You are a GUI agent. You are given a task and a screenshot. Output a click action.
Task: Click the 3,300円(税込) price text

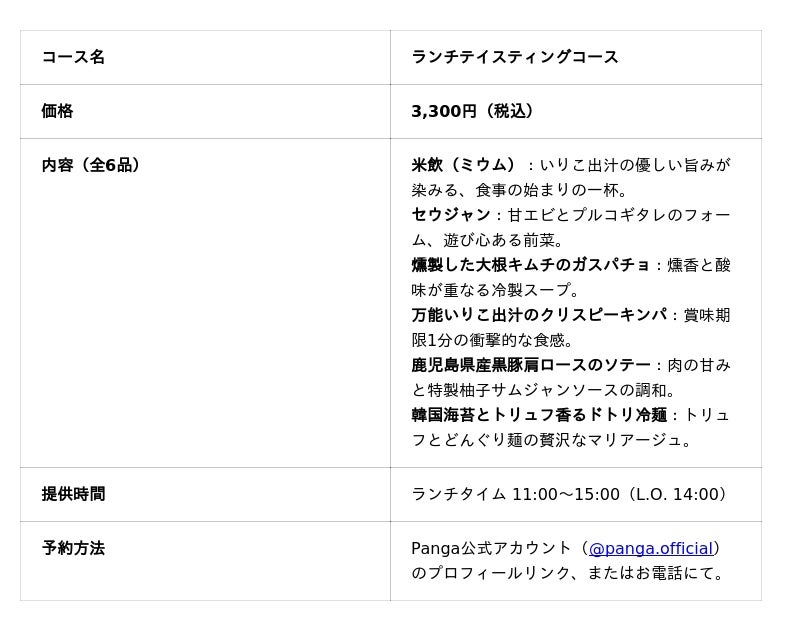point(472,111)
